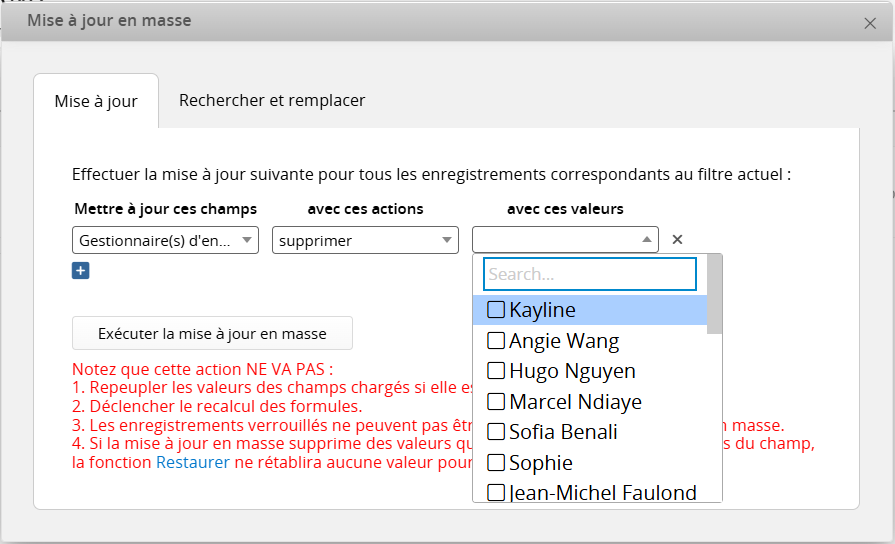Image resolution: width=895 pixels, height=544 pixels.
Task: Click the blue plus add-field icon
Action: coord(81,271)
